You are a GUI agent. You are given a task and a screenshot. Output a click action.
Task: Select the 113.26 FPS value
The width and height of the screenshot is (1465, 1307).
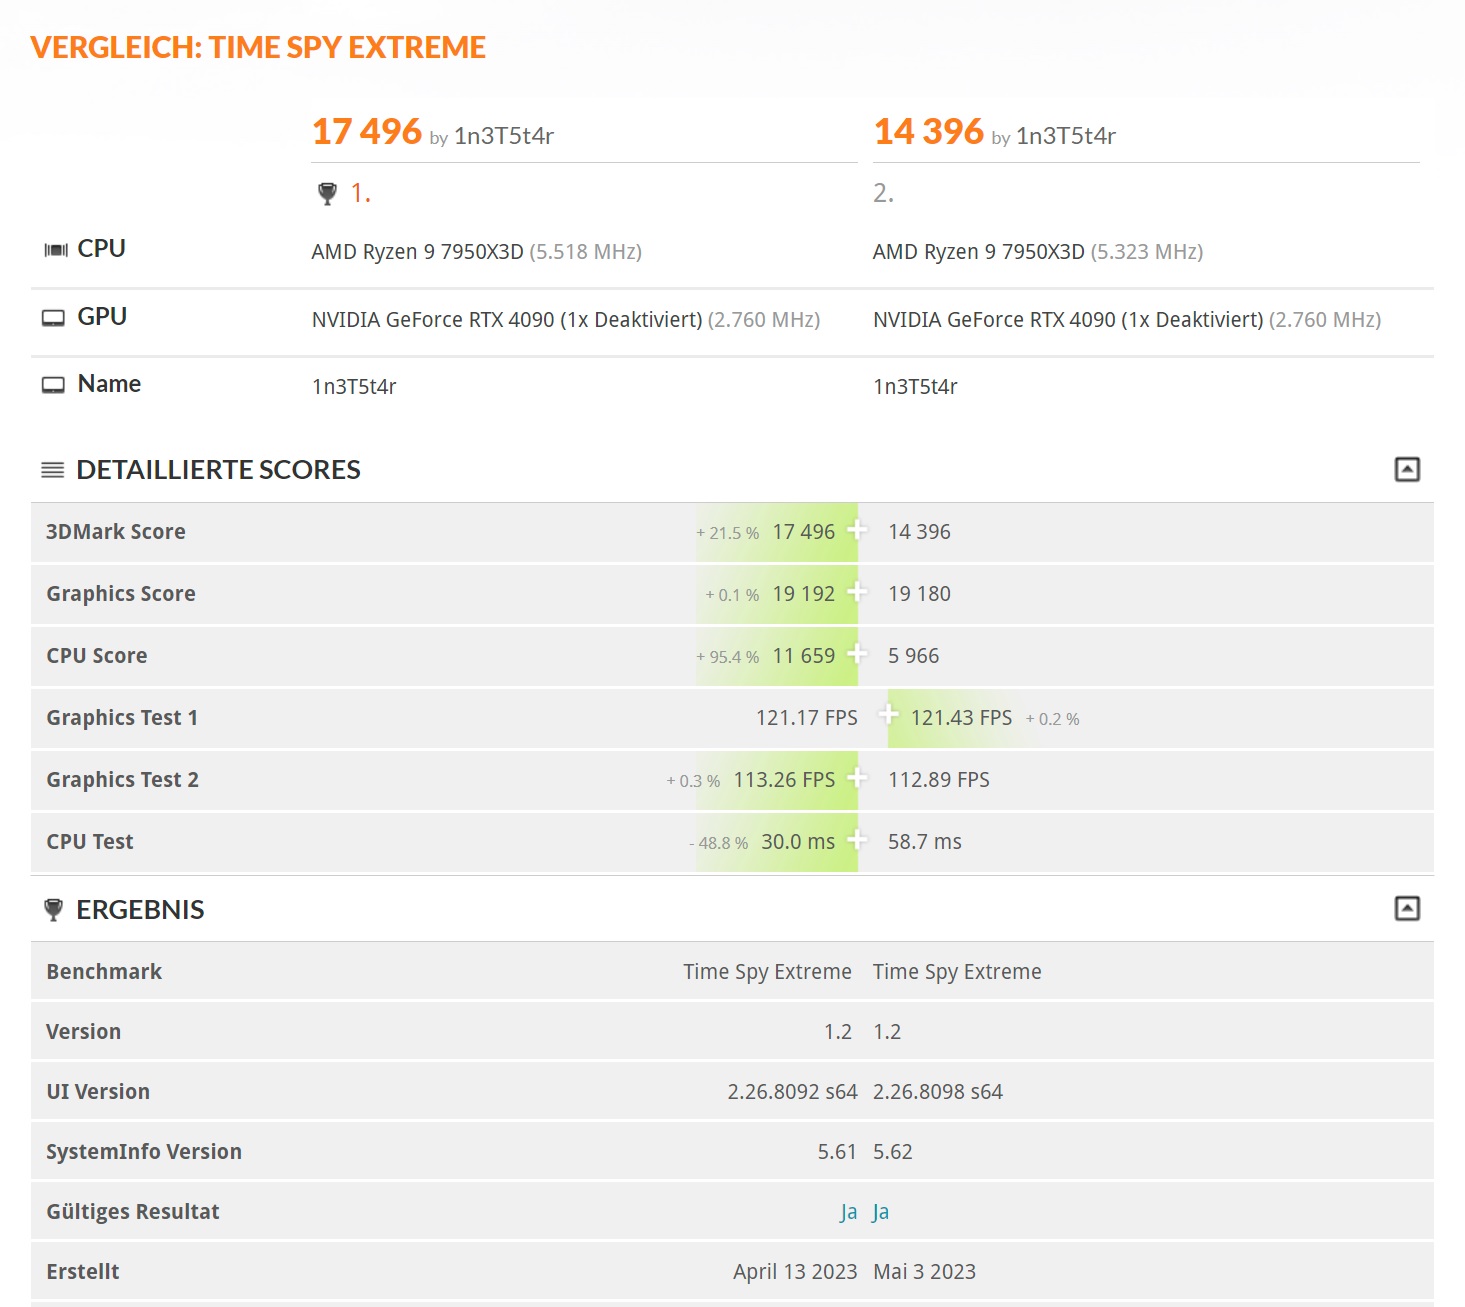click(784, 780)
